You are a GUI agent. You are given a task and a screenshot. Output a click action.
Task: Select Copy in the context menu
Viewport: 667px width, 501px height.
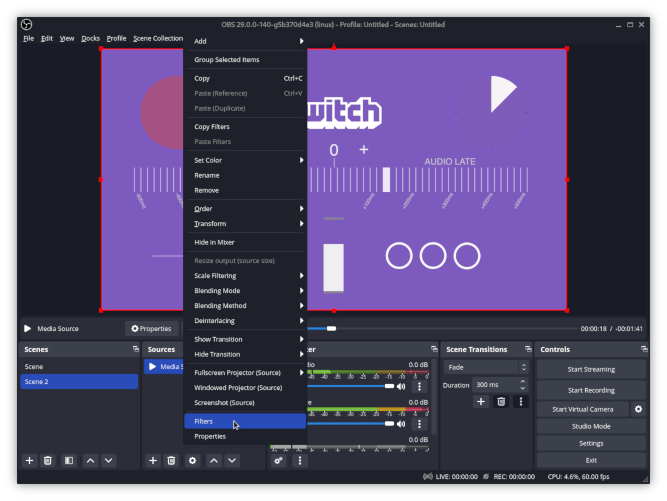click(245, 78)
